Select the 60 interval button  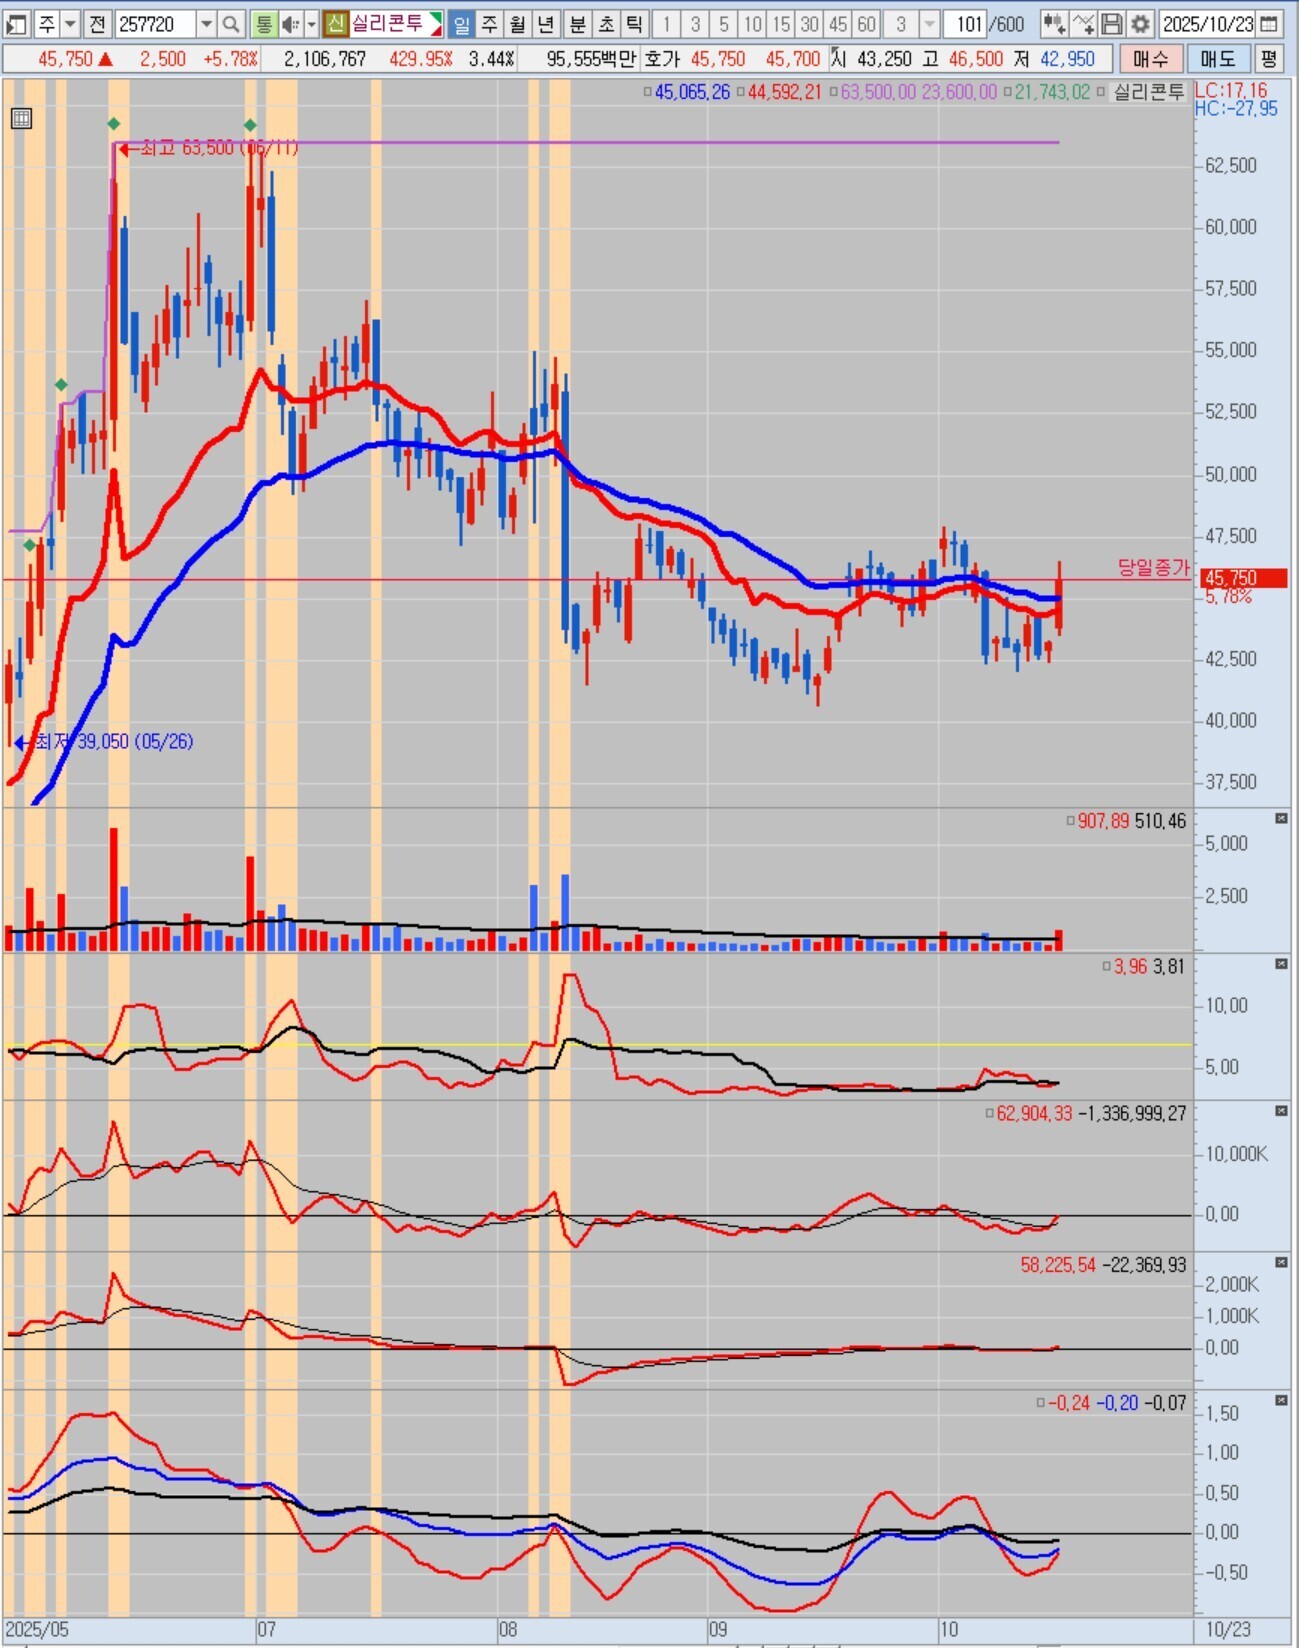coord(867,23)
